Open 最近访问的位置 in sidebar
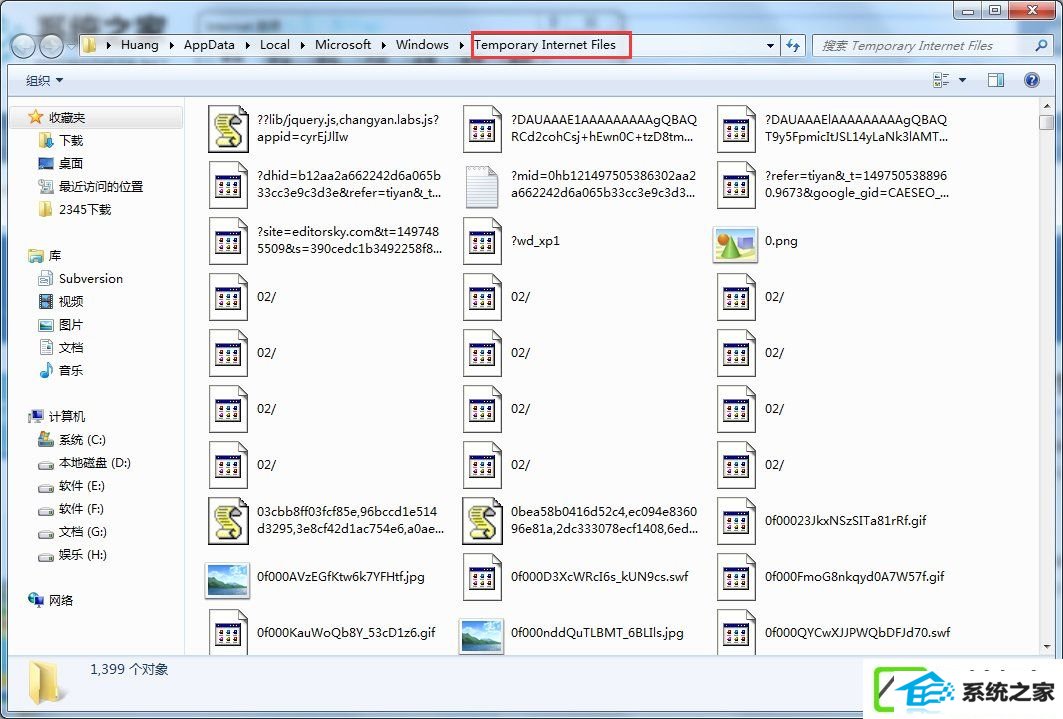1063x719 pixels. 100,186
